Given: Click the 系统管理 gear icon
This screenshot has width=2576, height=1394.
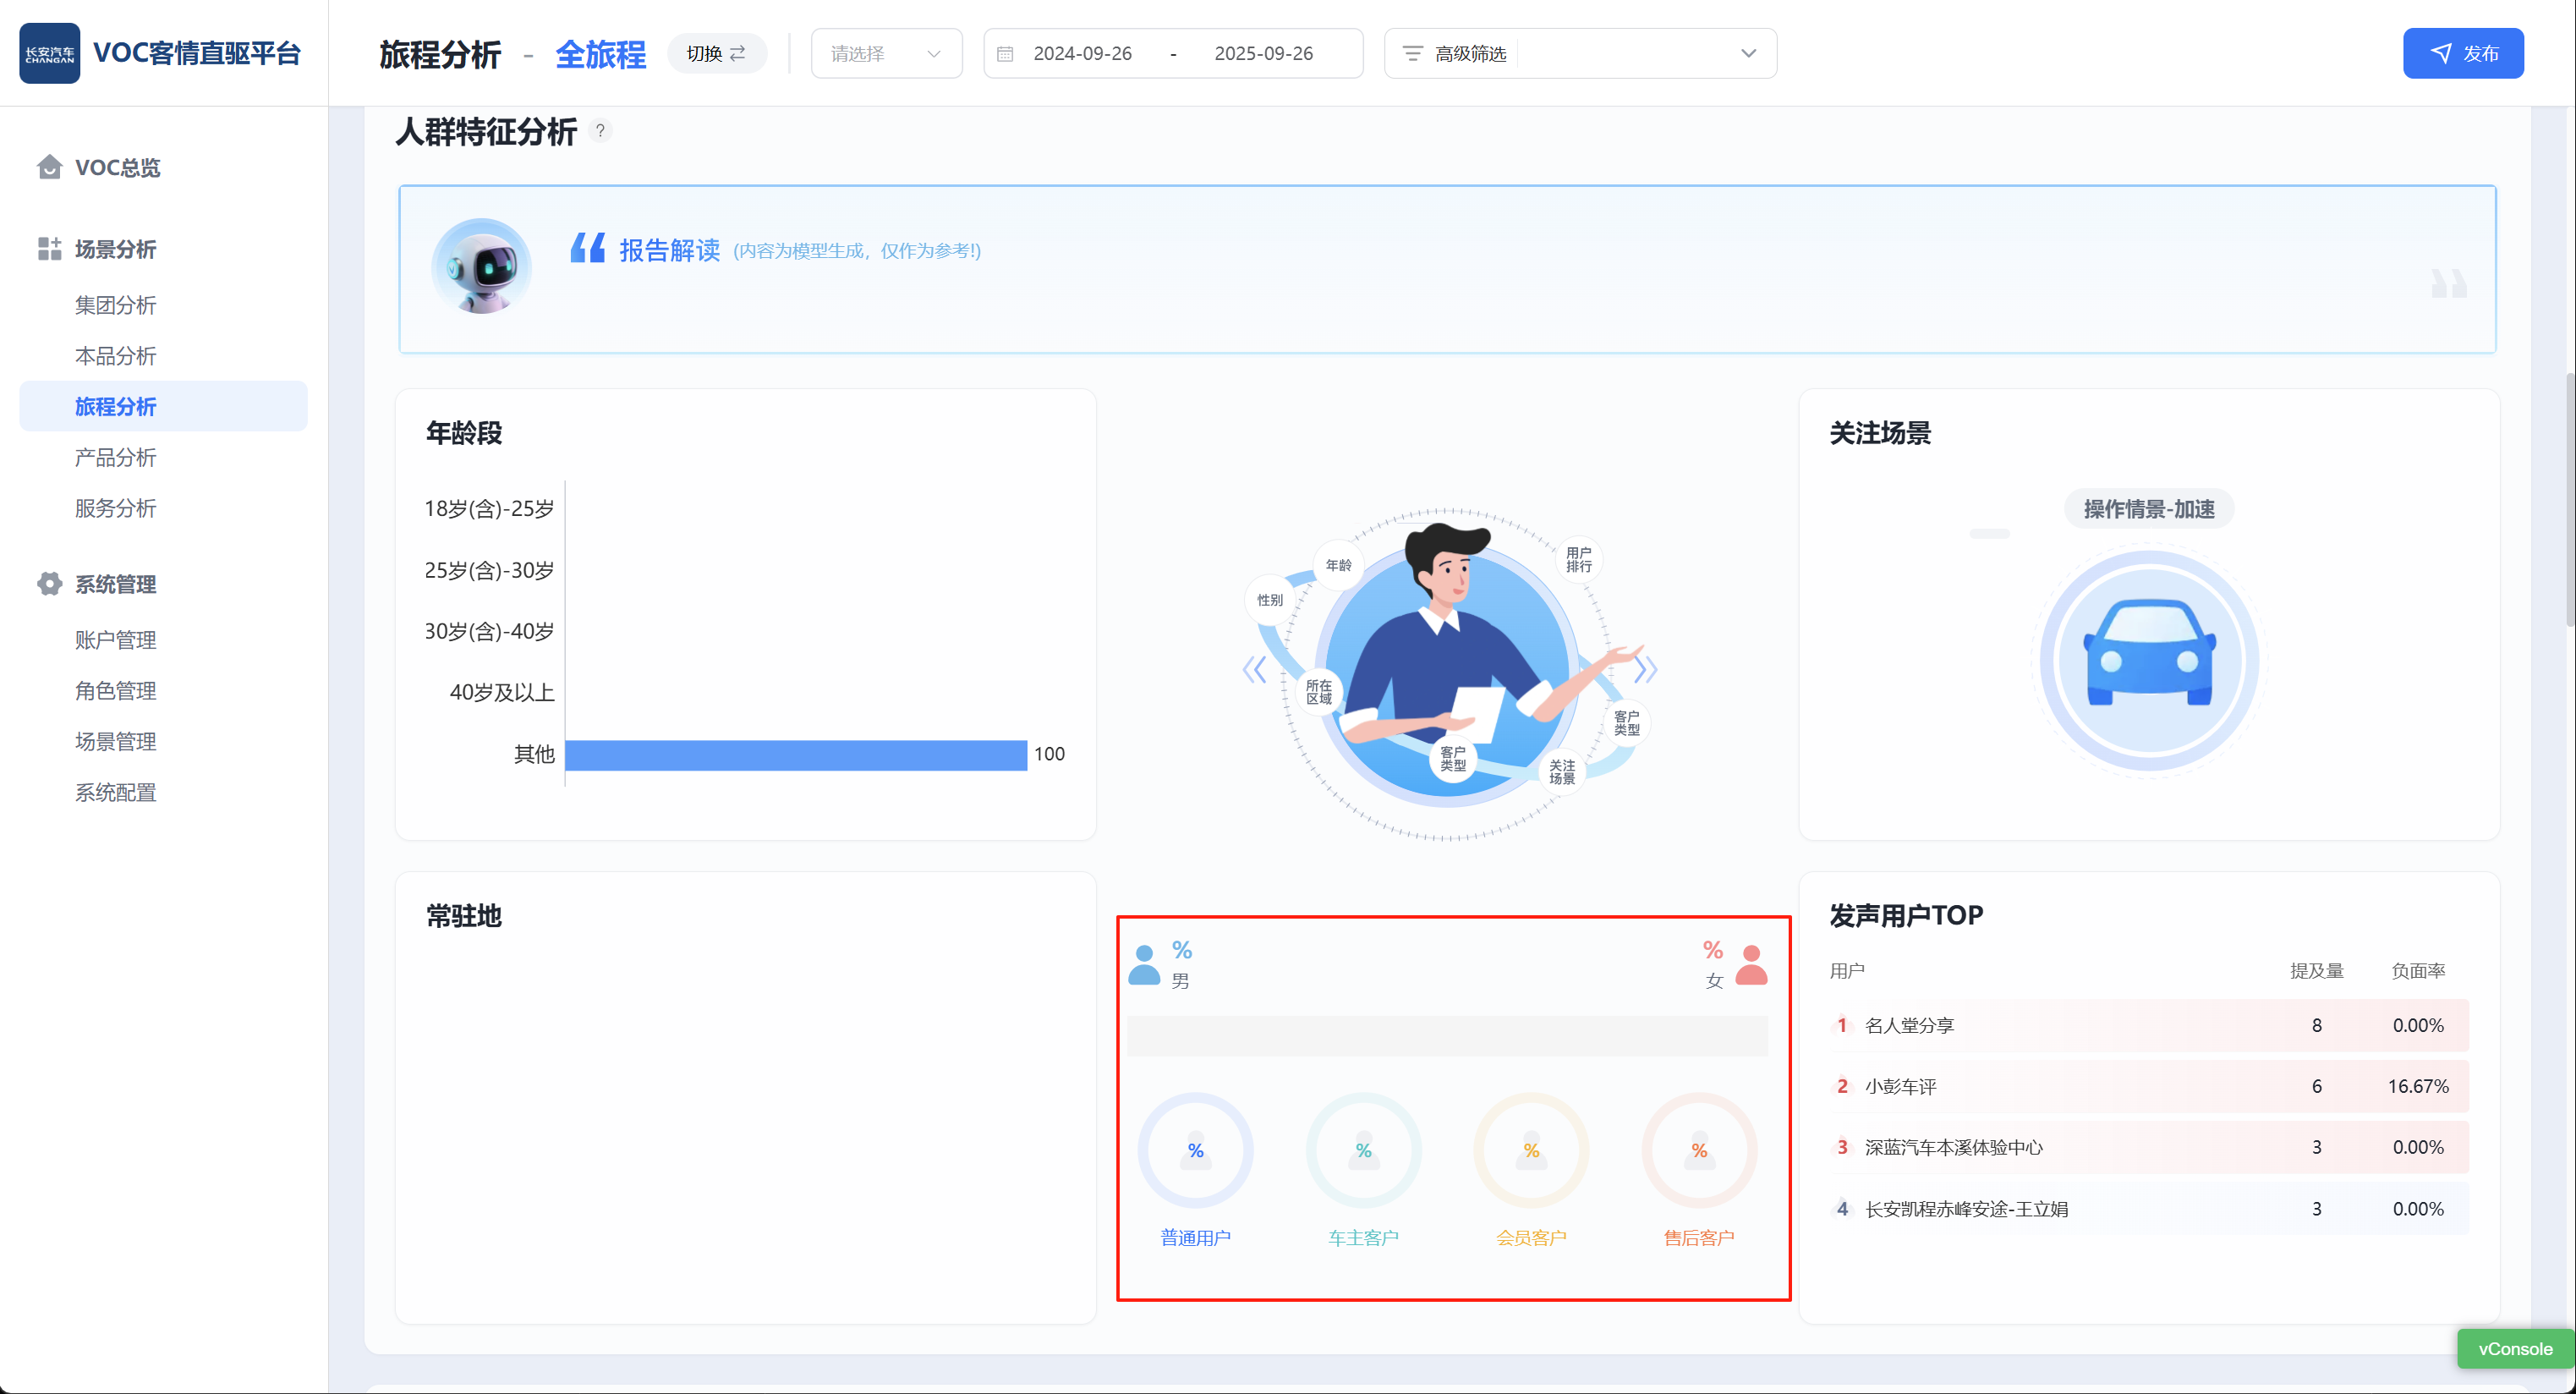Looking at the screenshot, I should pyautogui.click(x=49, y=584).
